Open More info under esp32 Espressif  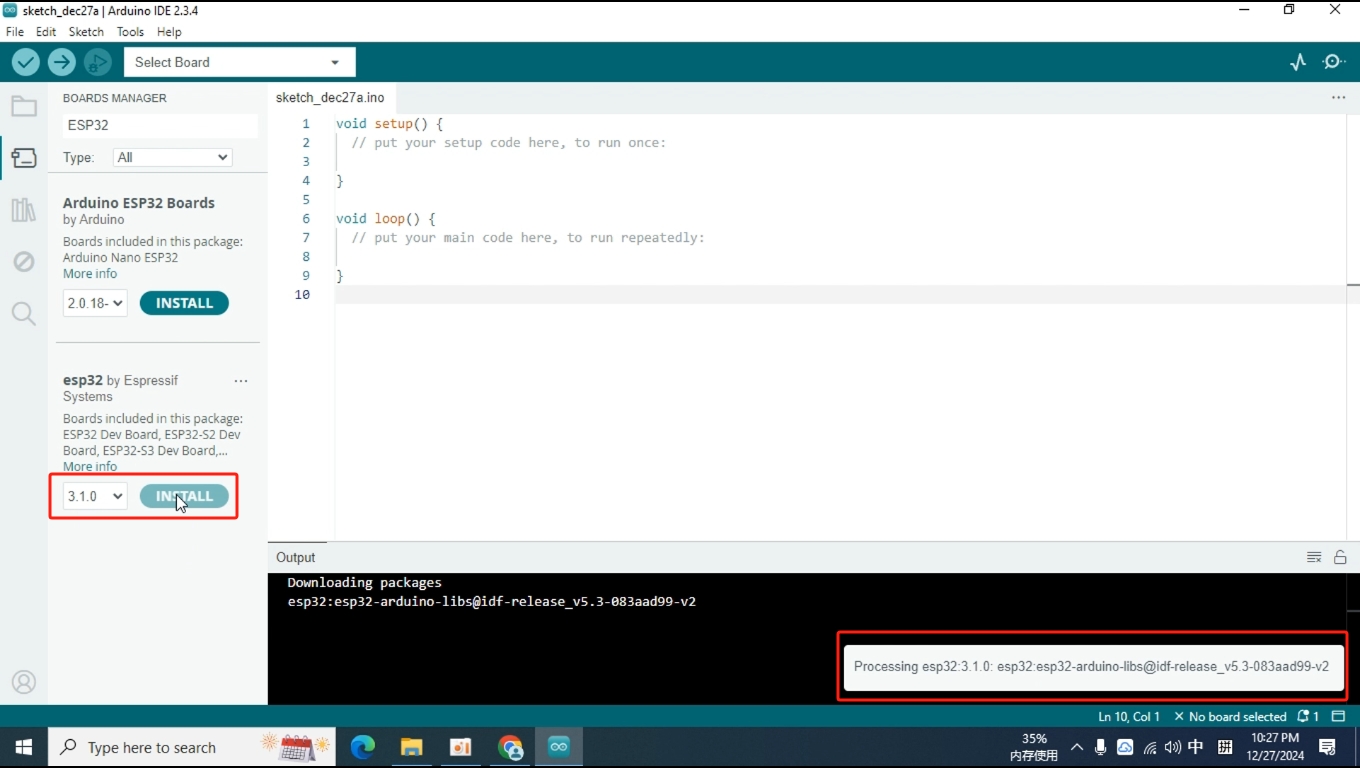pyautogui.click(x=90, y=467)
